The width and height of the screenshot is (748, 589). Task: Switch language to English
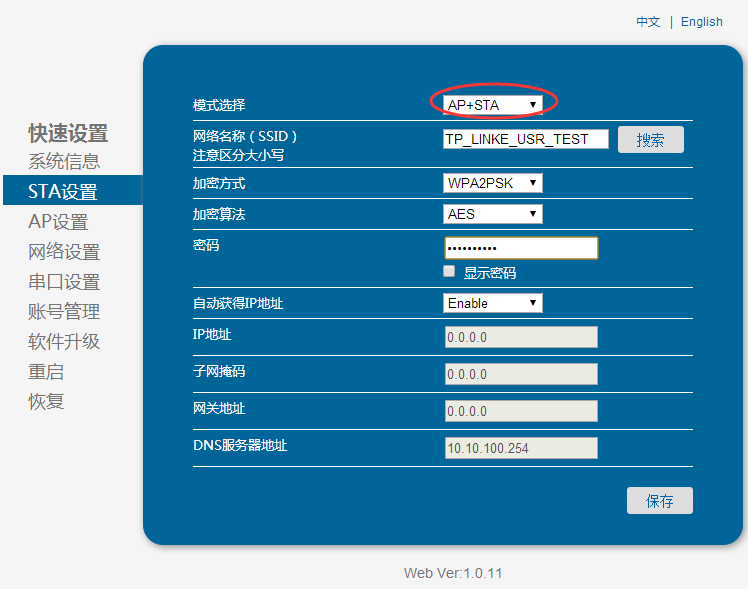(701, 22)
